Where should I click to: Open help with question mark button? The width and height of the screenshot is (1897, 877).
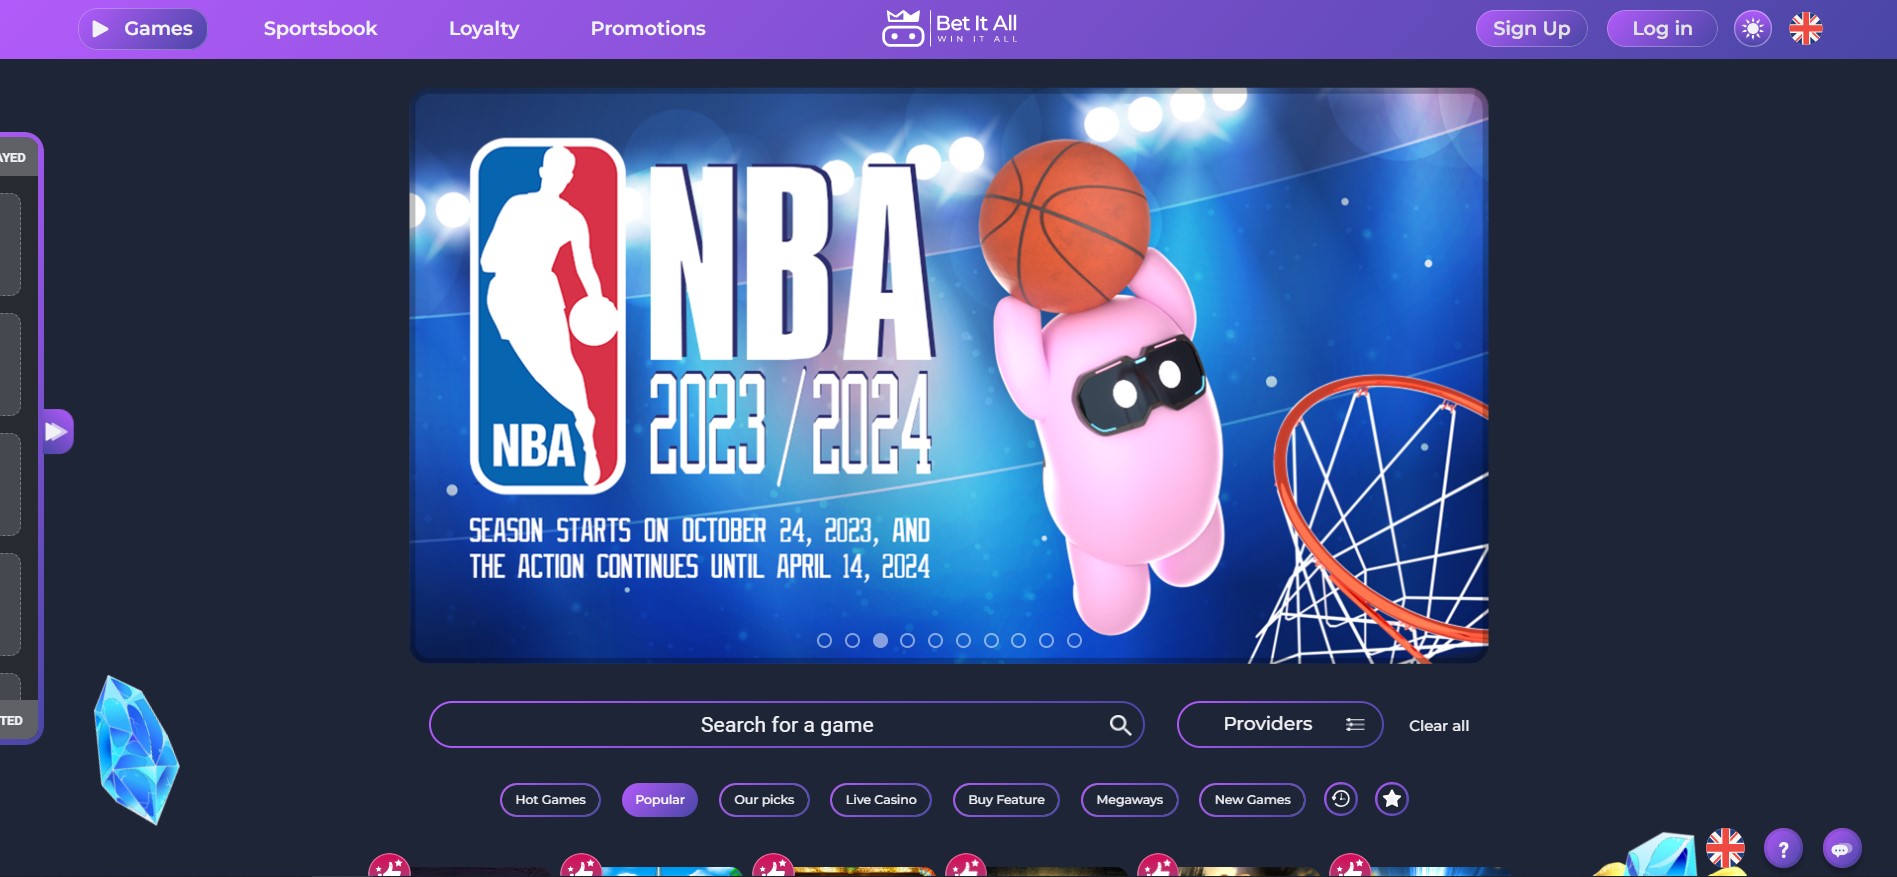pos(1783,849)
